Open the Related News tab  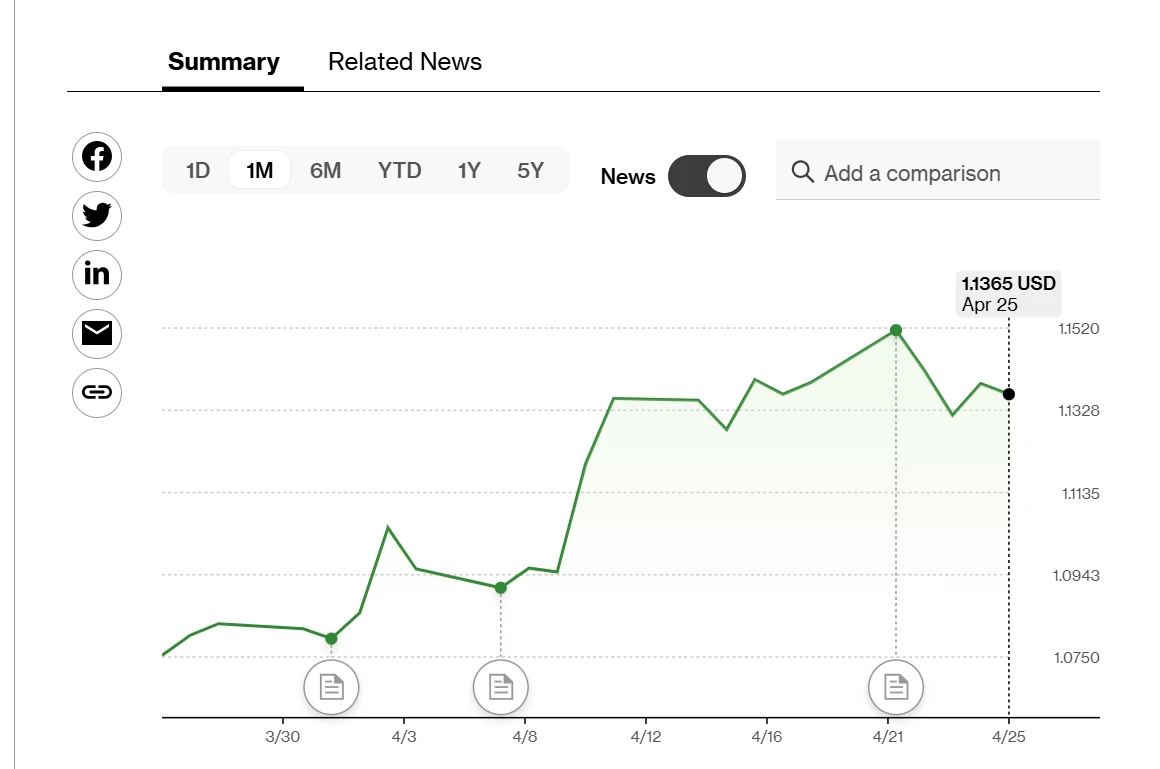point(405,61)
